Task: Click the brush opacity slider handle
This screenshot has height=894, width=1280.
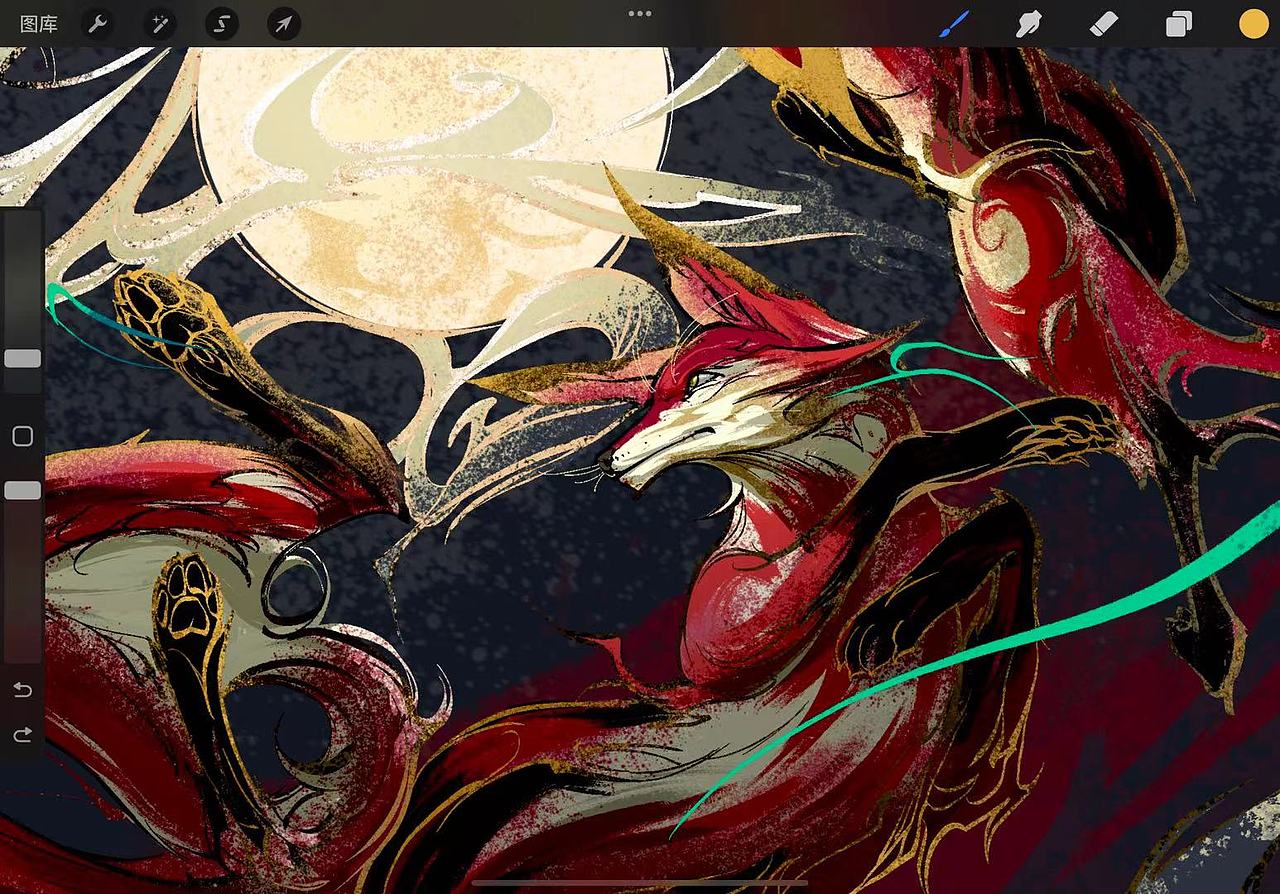Action: [x=23, y=490]
